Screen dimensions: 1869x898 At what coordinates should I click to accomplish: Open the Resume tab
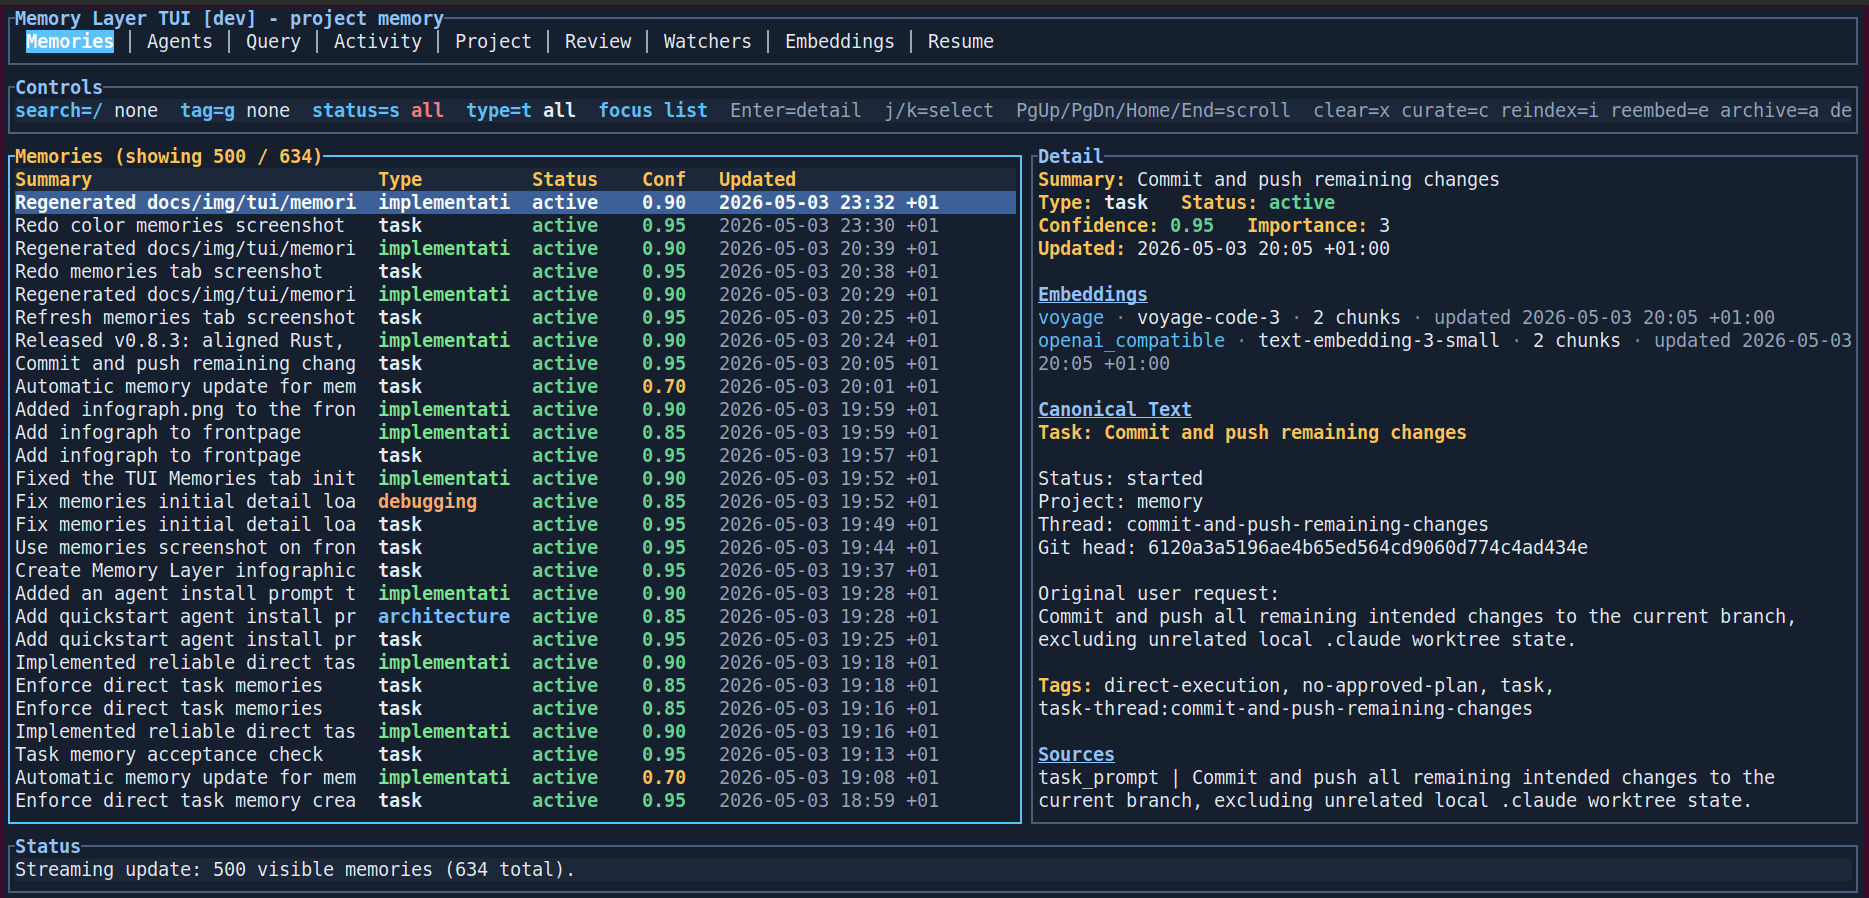(x=961, y=41)
